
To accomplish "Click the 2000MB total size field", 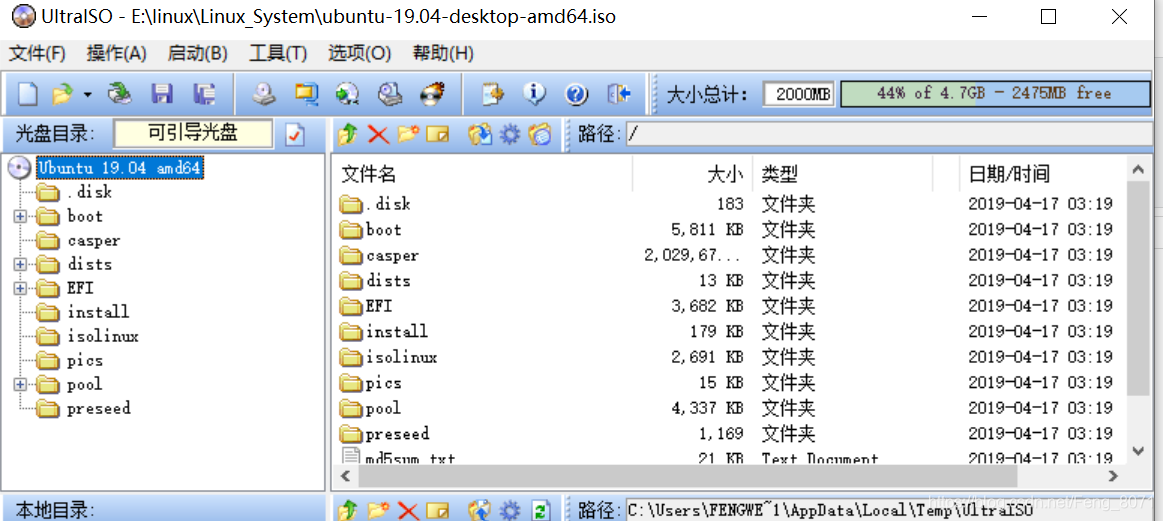I will 799,94.
